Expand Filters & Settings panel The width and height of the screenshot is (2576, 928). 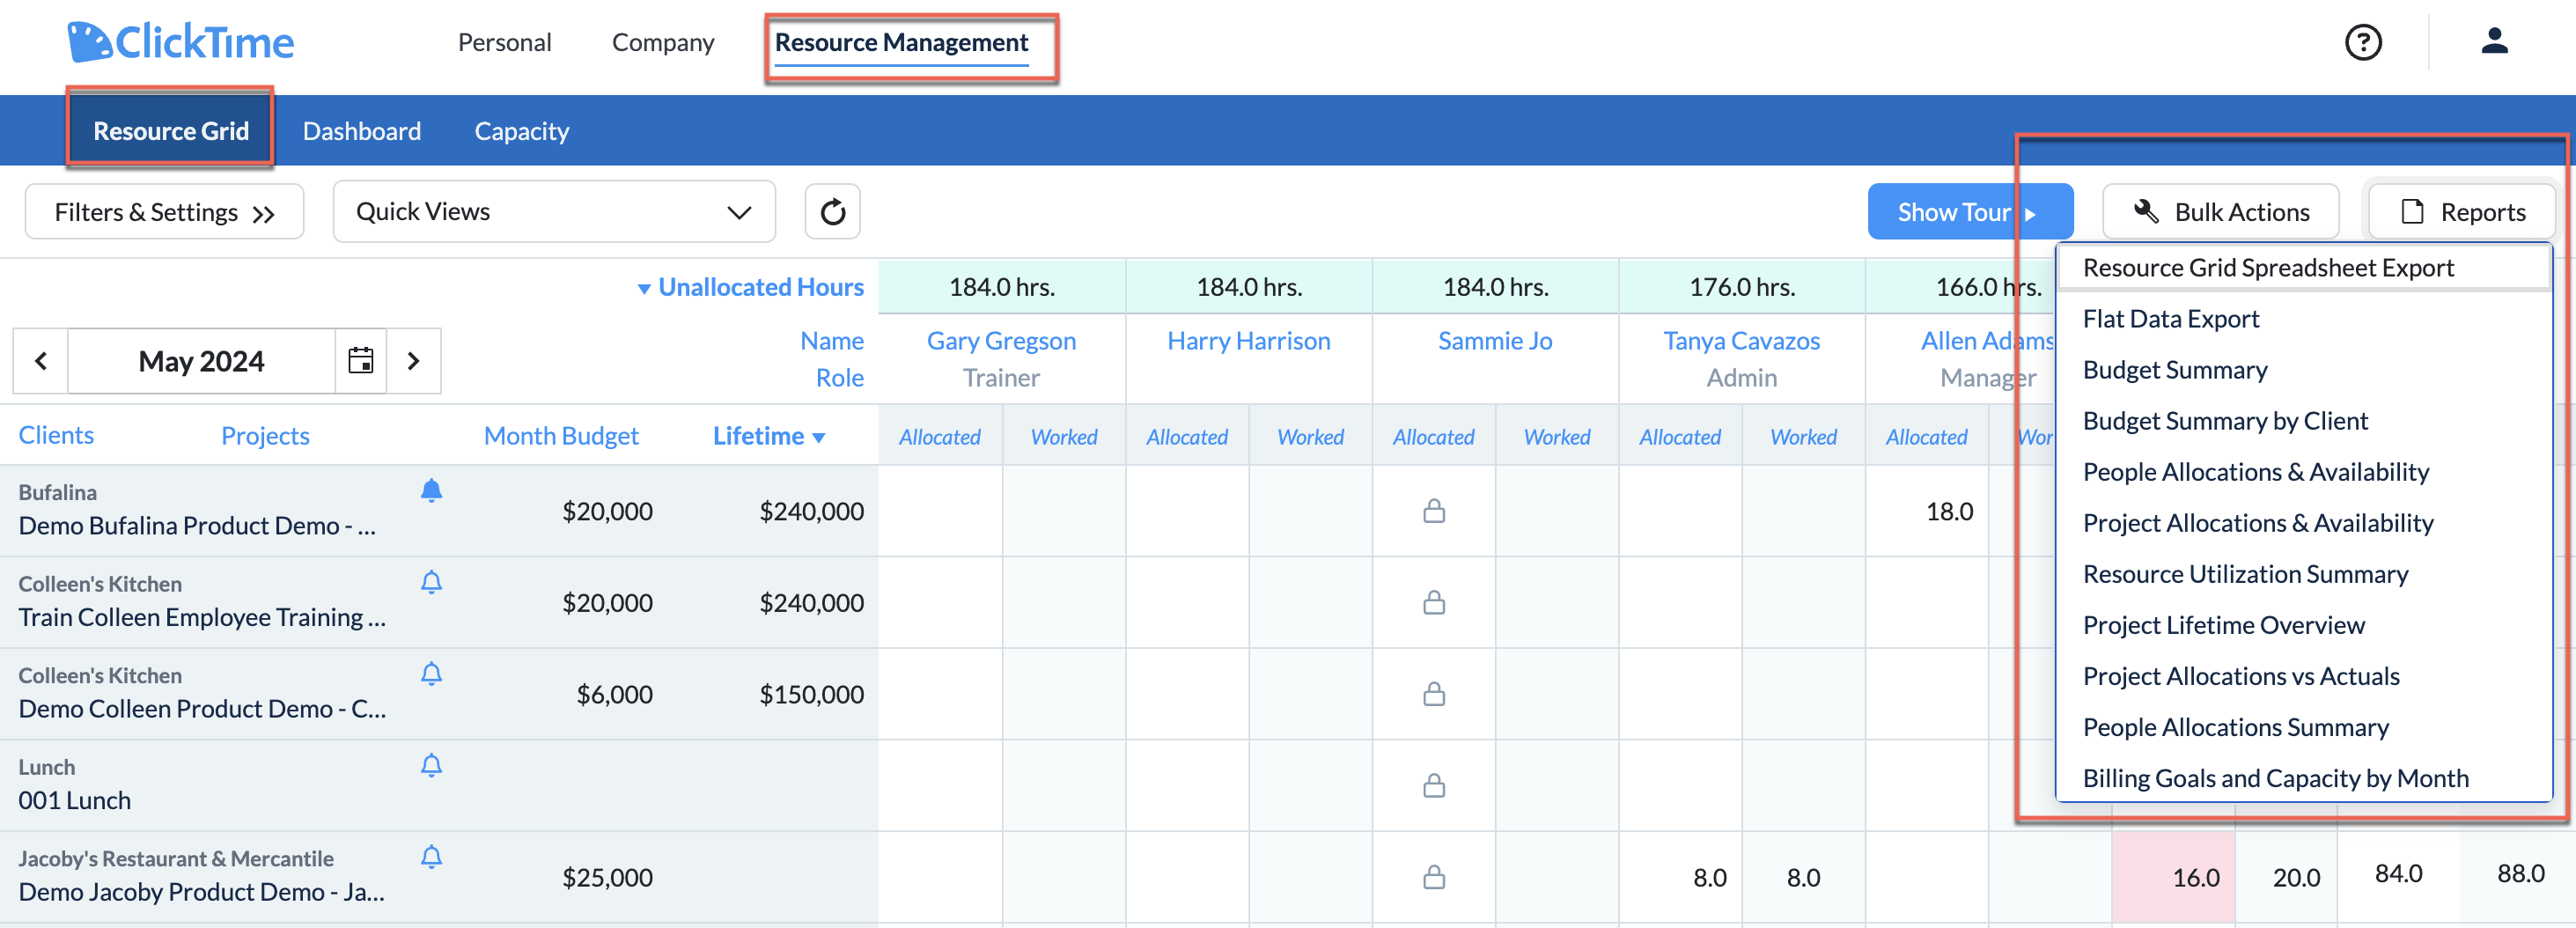(164, 212)
